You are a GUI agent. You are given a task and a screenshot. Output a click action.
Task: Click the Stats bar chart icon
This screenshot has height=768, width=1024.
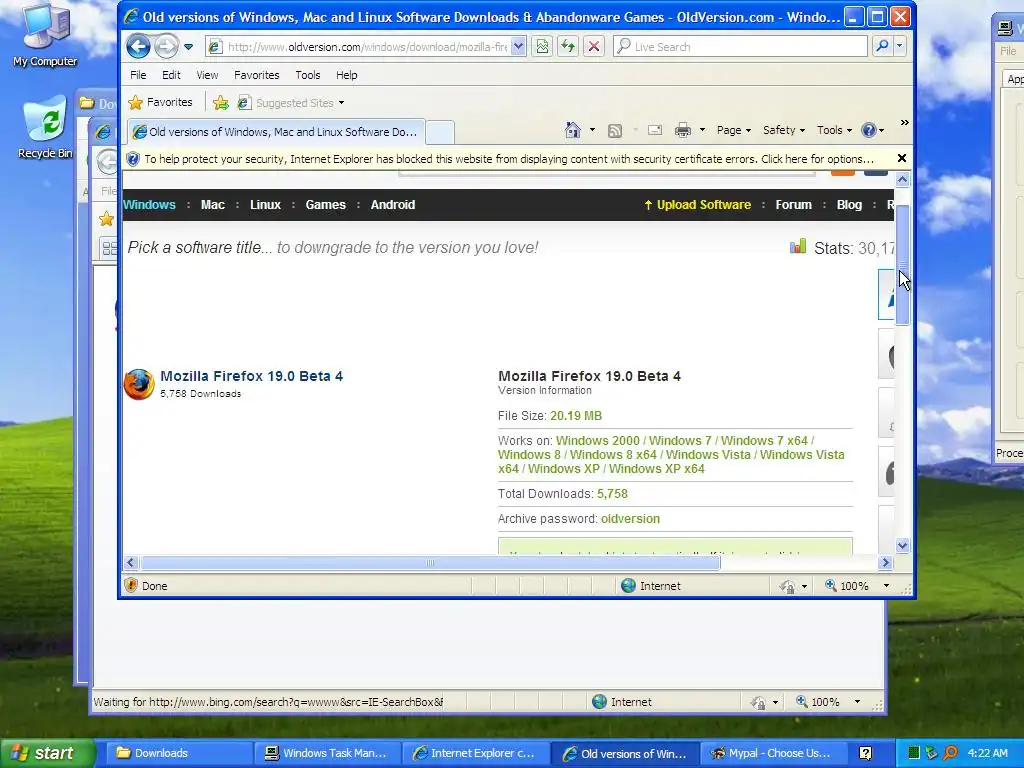pos(798,246)
